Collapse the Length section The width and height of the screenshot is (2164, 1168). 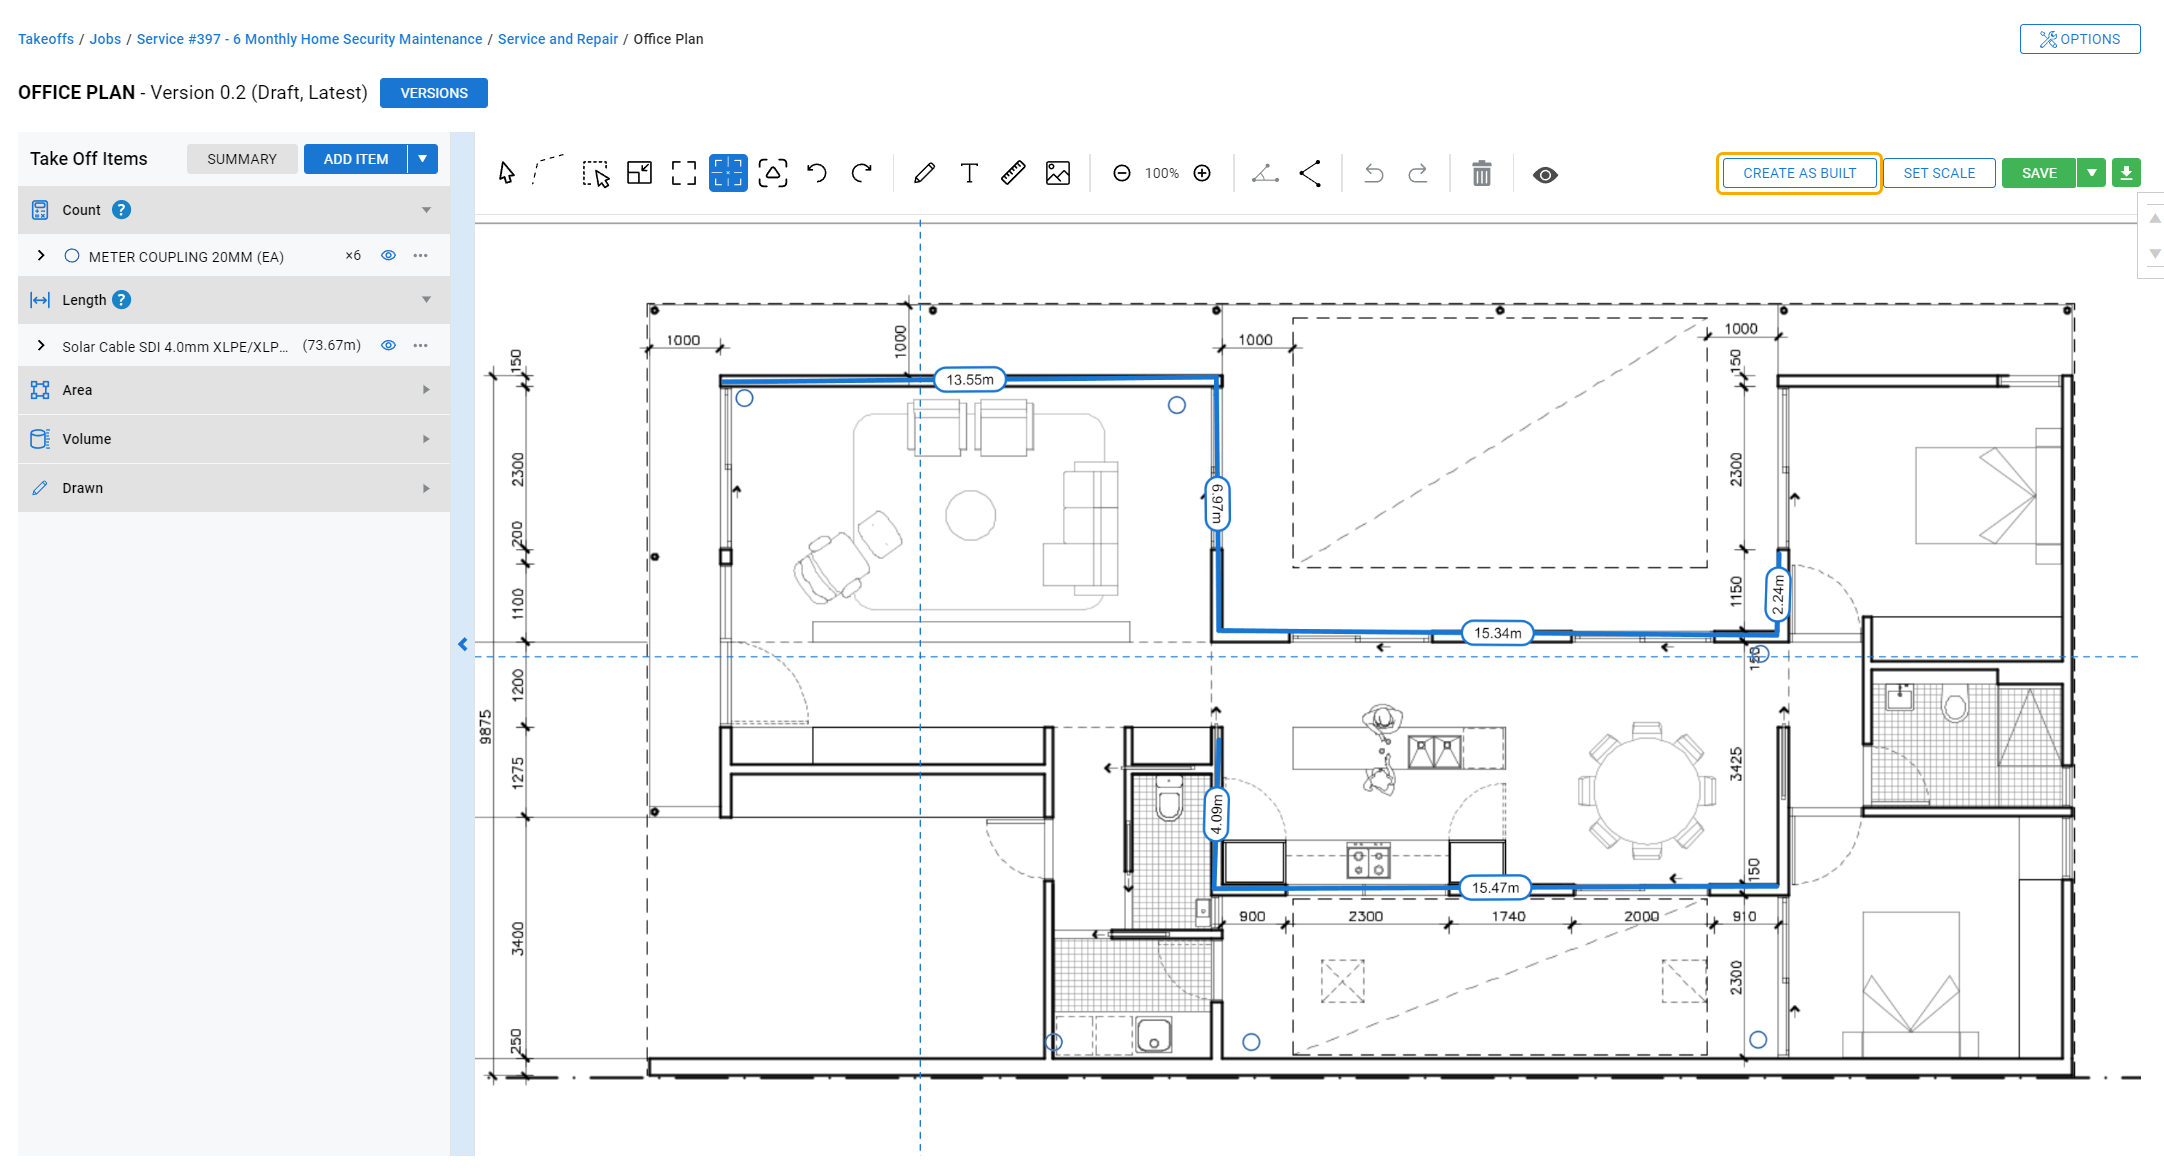coord(427,300)
